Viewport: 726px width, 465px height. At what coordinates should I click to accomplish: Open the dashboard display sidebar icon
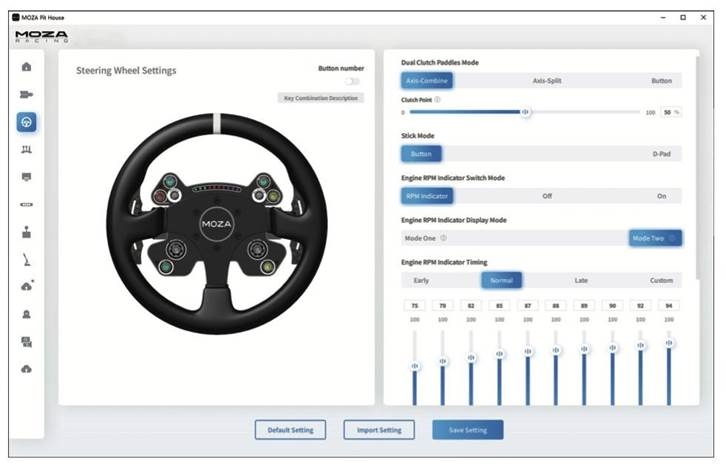pos(26,177)
